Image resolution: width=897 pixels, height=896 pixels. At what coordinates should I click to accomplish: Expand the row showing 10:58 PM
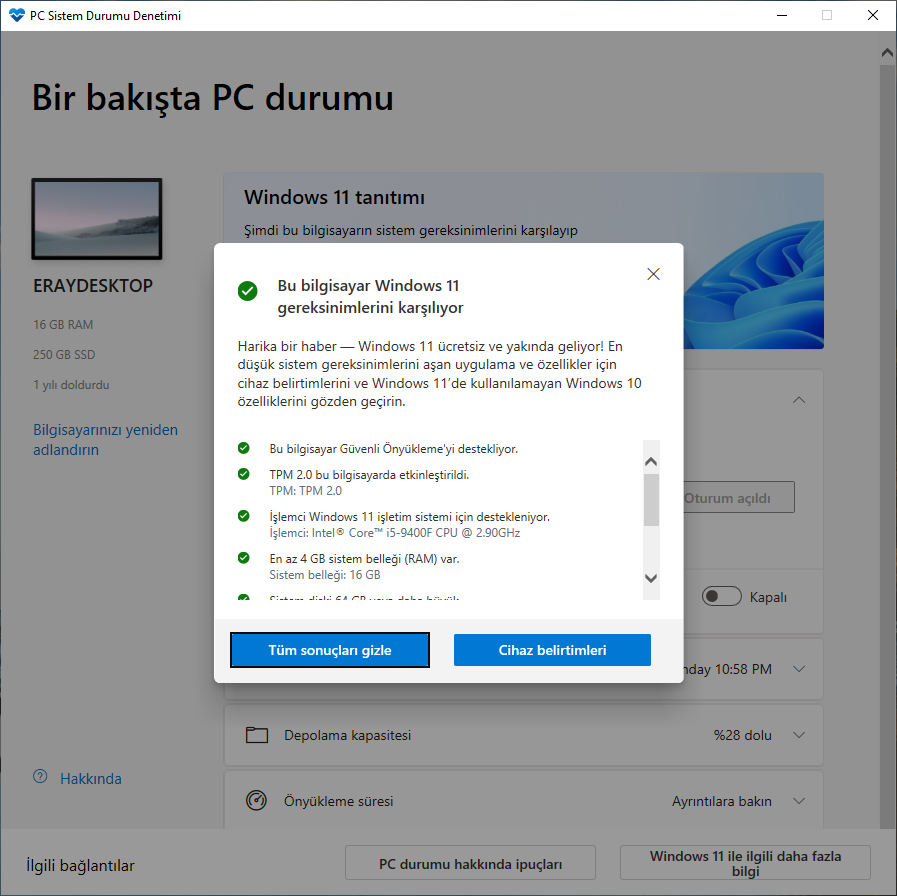point(799,669)
